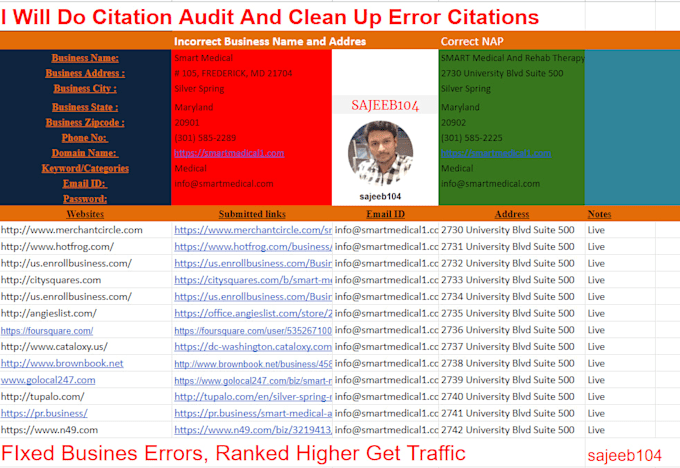The image size is (680, 468).
Task: Select the Address column header
Action: click(512, 214)
